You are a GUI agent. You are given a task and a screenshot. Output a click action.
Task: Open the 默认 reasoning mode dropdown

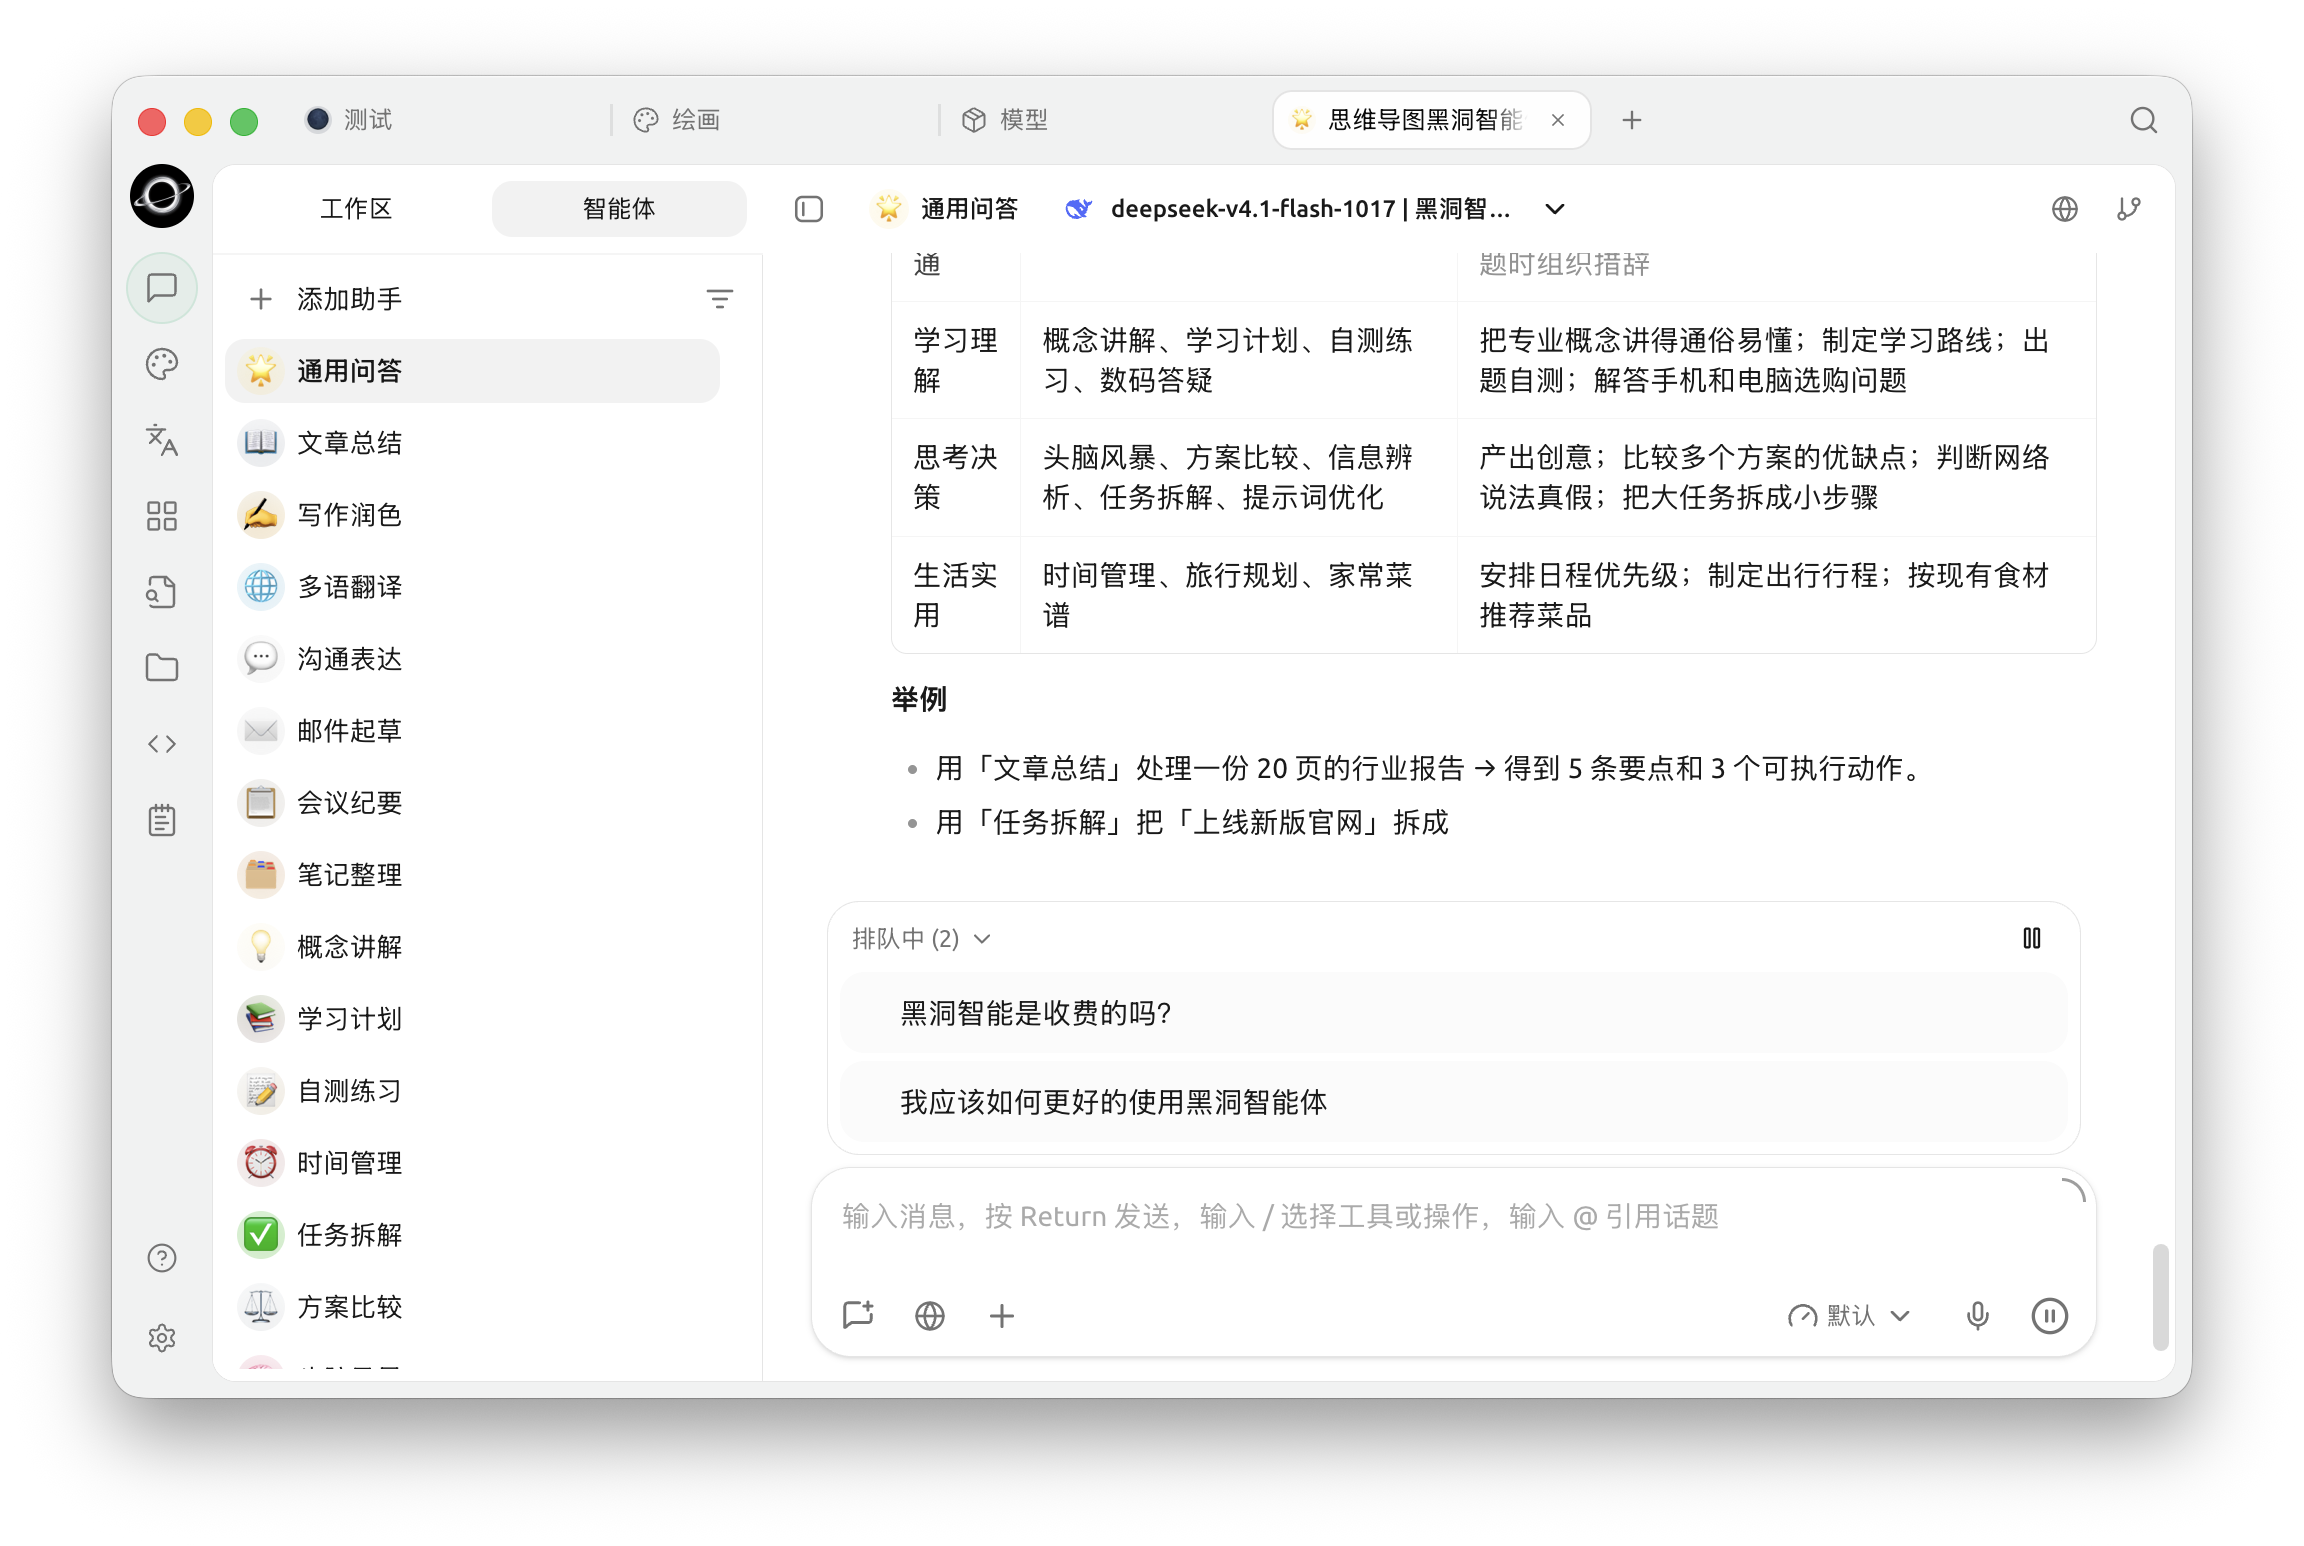click(1850, 1315)
